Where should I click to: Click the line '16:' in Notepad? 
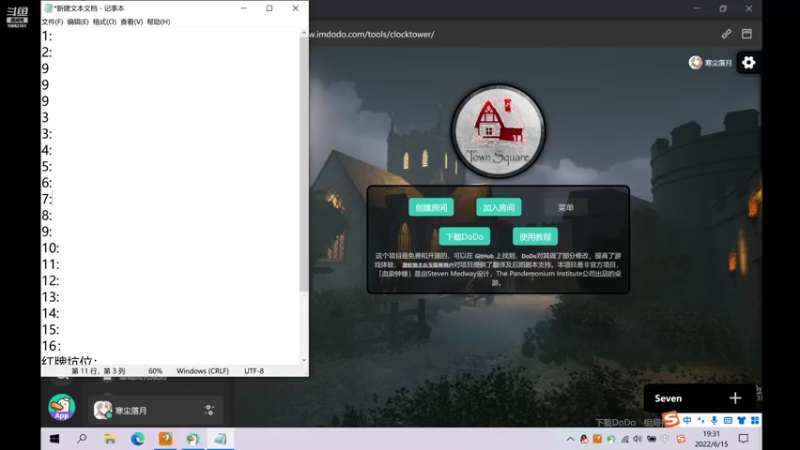[51, 346]
